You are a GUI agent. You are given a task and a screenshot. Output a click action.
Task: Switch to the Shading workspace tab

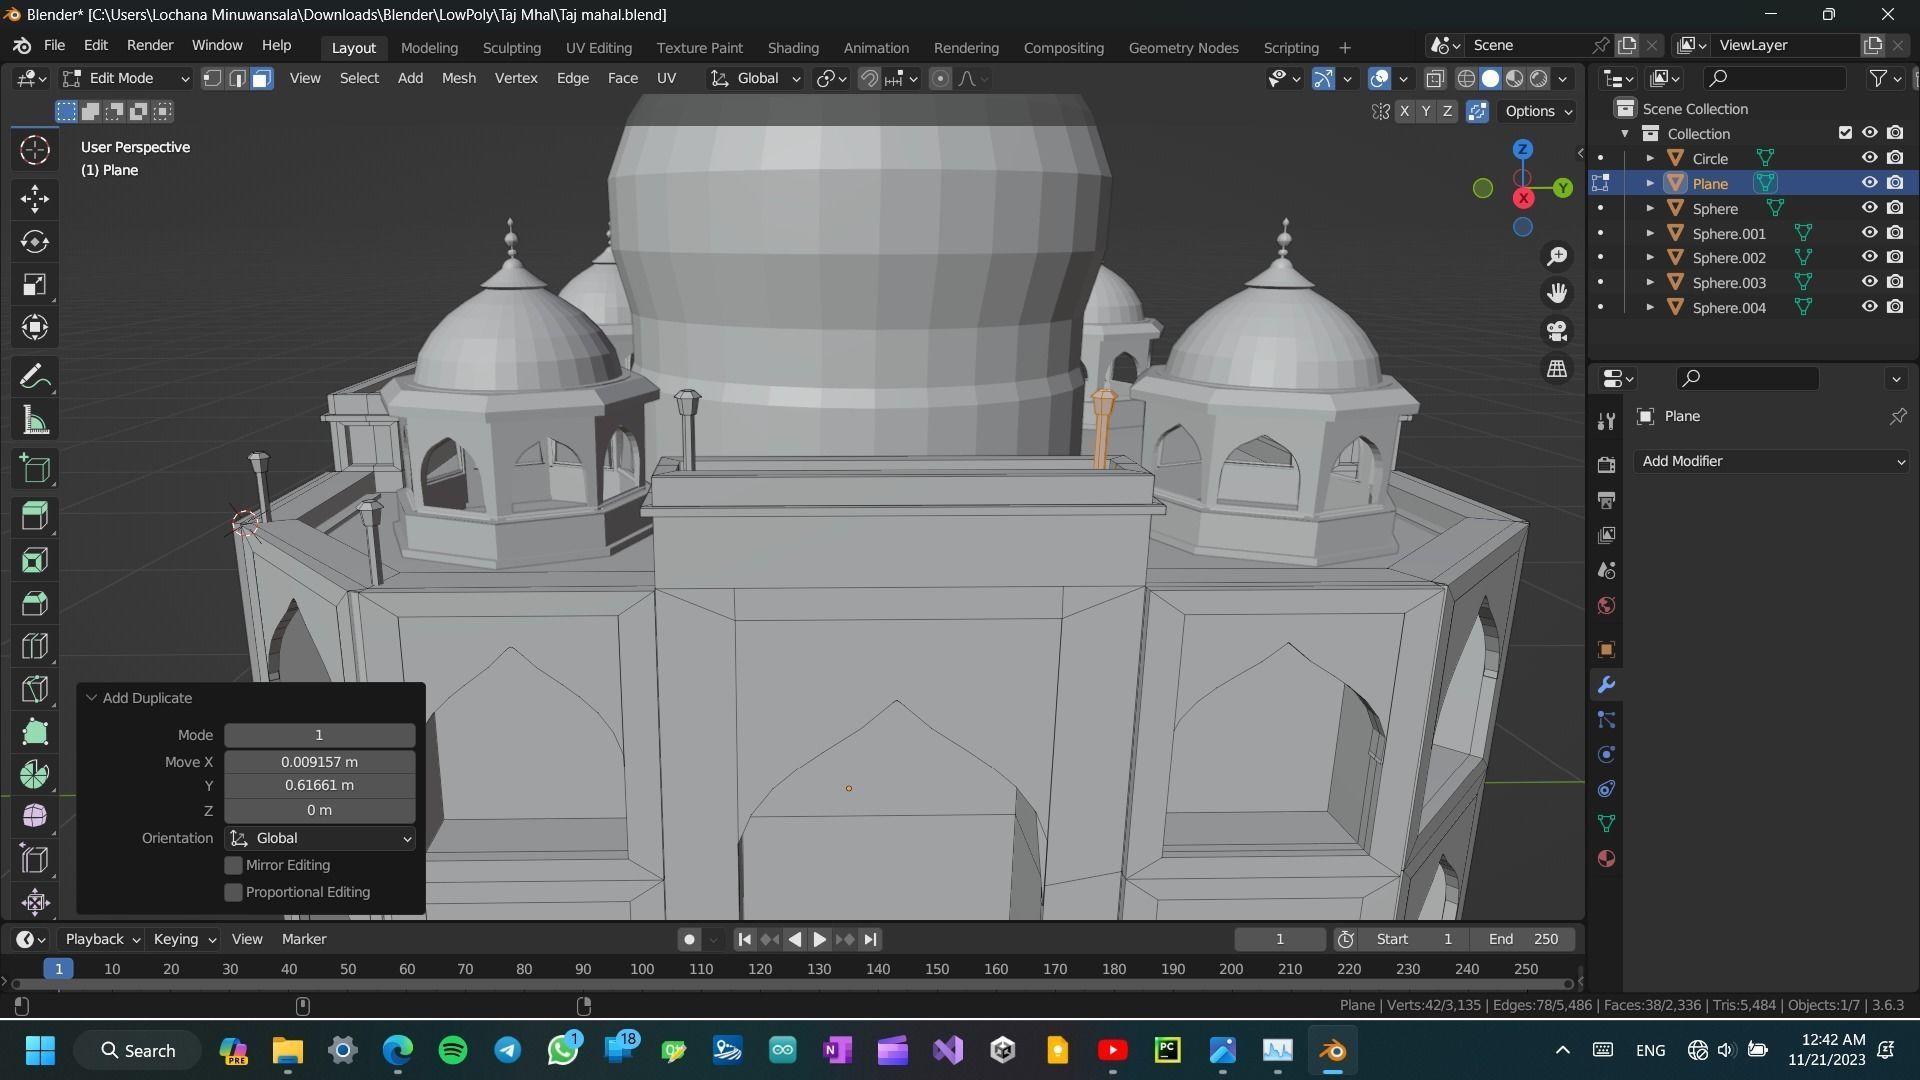point(793,48)
